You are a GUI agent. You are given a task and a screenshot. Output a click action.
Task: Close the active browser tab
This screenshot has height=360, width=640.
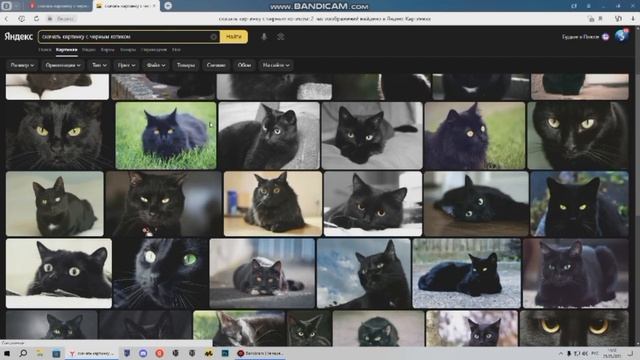pyautogui.click(x=154, y=6)
